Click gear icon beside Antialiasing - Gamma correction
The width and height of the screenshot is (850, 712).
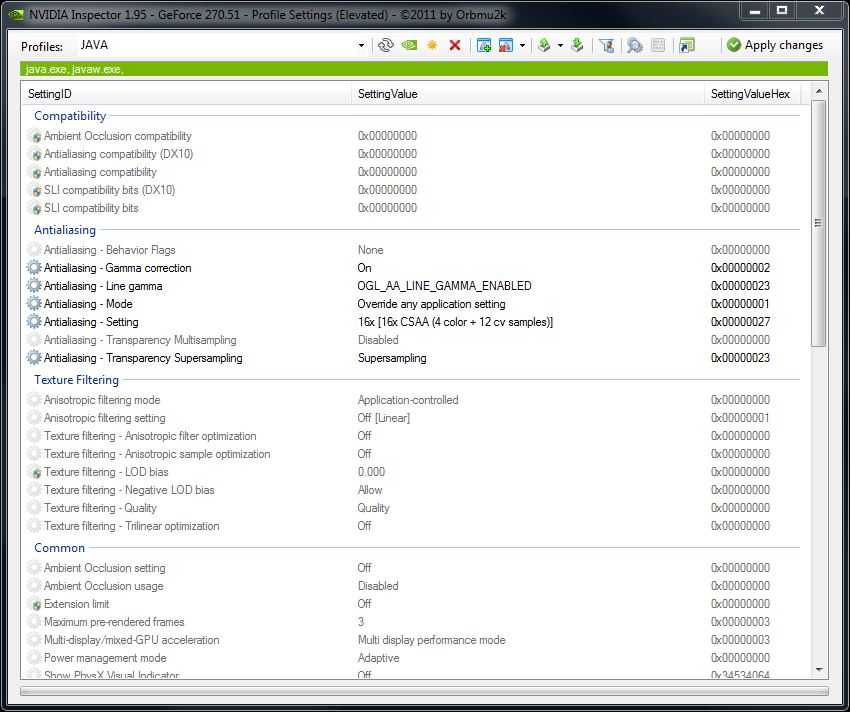34,267
